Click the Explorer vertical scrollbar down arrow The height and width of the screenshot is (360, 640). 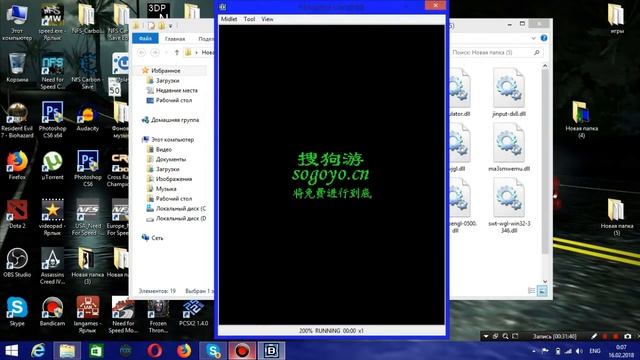coord(545,281)
